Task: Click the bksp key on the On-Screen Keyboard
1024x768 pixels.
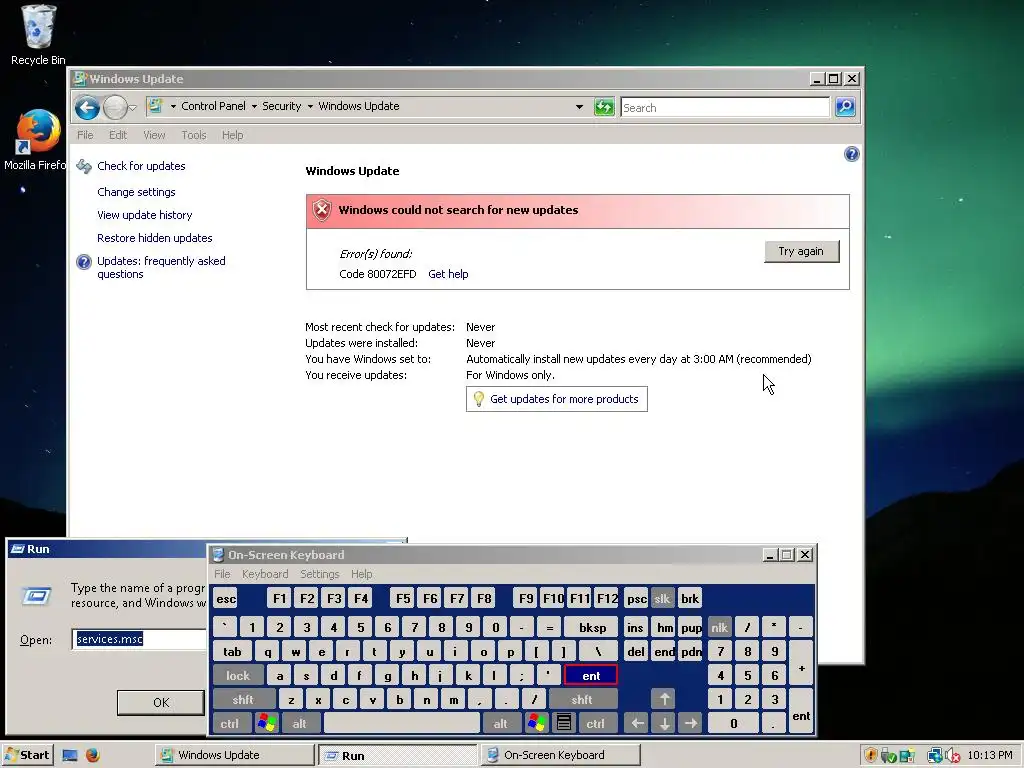Action: coord(592,628)
